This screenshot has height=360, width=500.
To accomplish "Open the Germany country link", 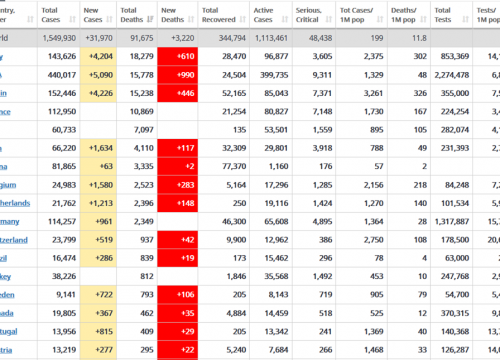I will click(10, 222).
